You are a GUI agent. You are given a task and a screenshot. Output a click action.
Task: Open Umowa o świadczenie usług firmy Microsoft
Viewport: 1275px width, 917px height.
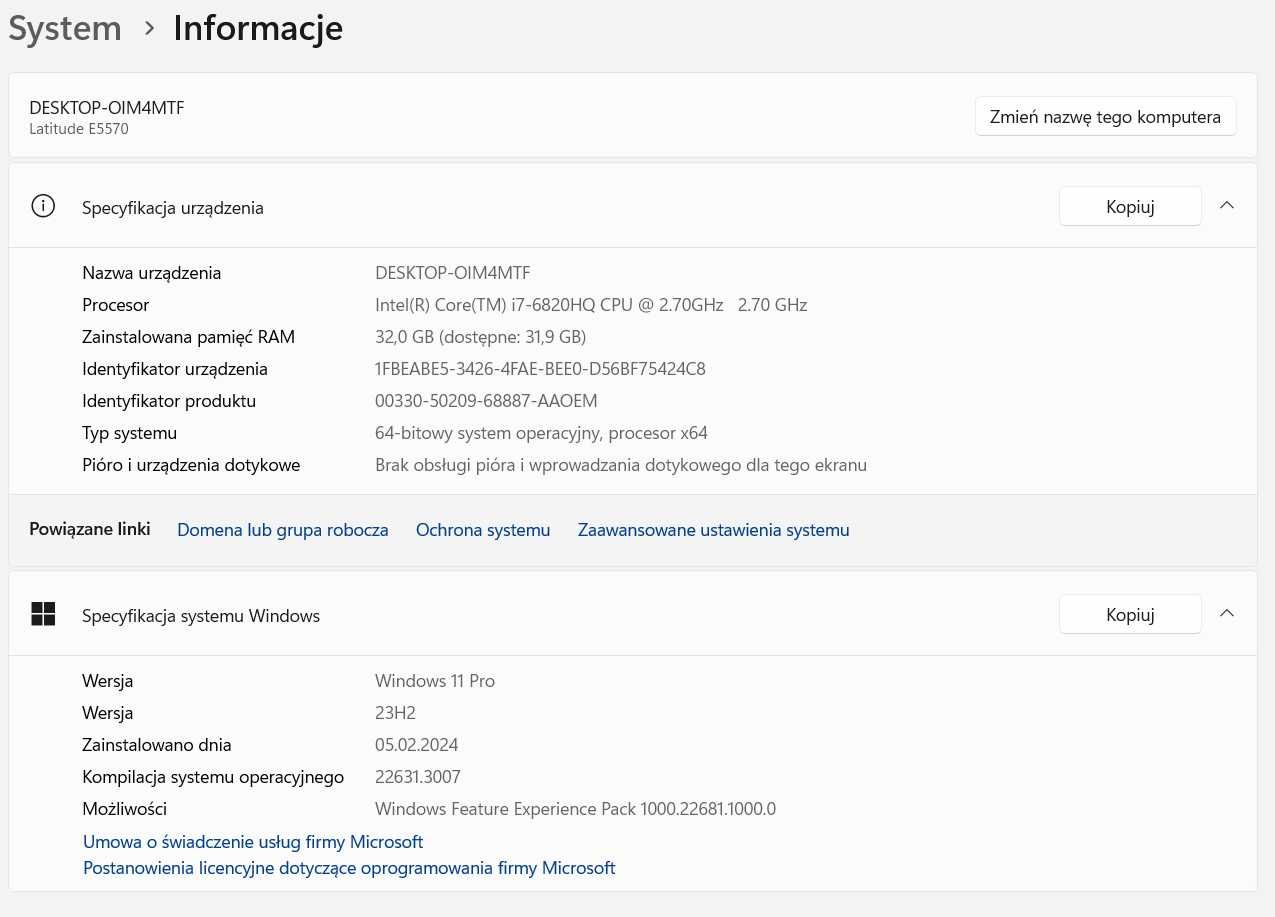(x=253, y=842)
